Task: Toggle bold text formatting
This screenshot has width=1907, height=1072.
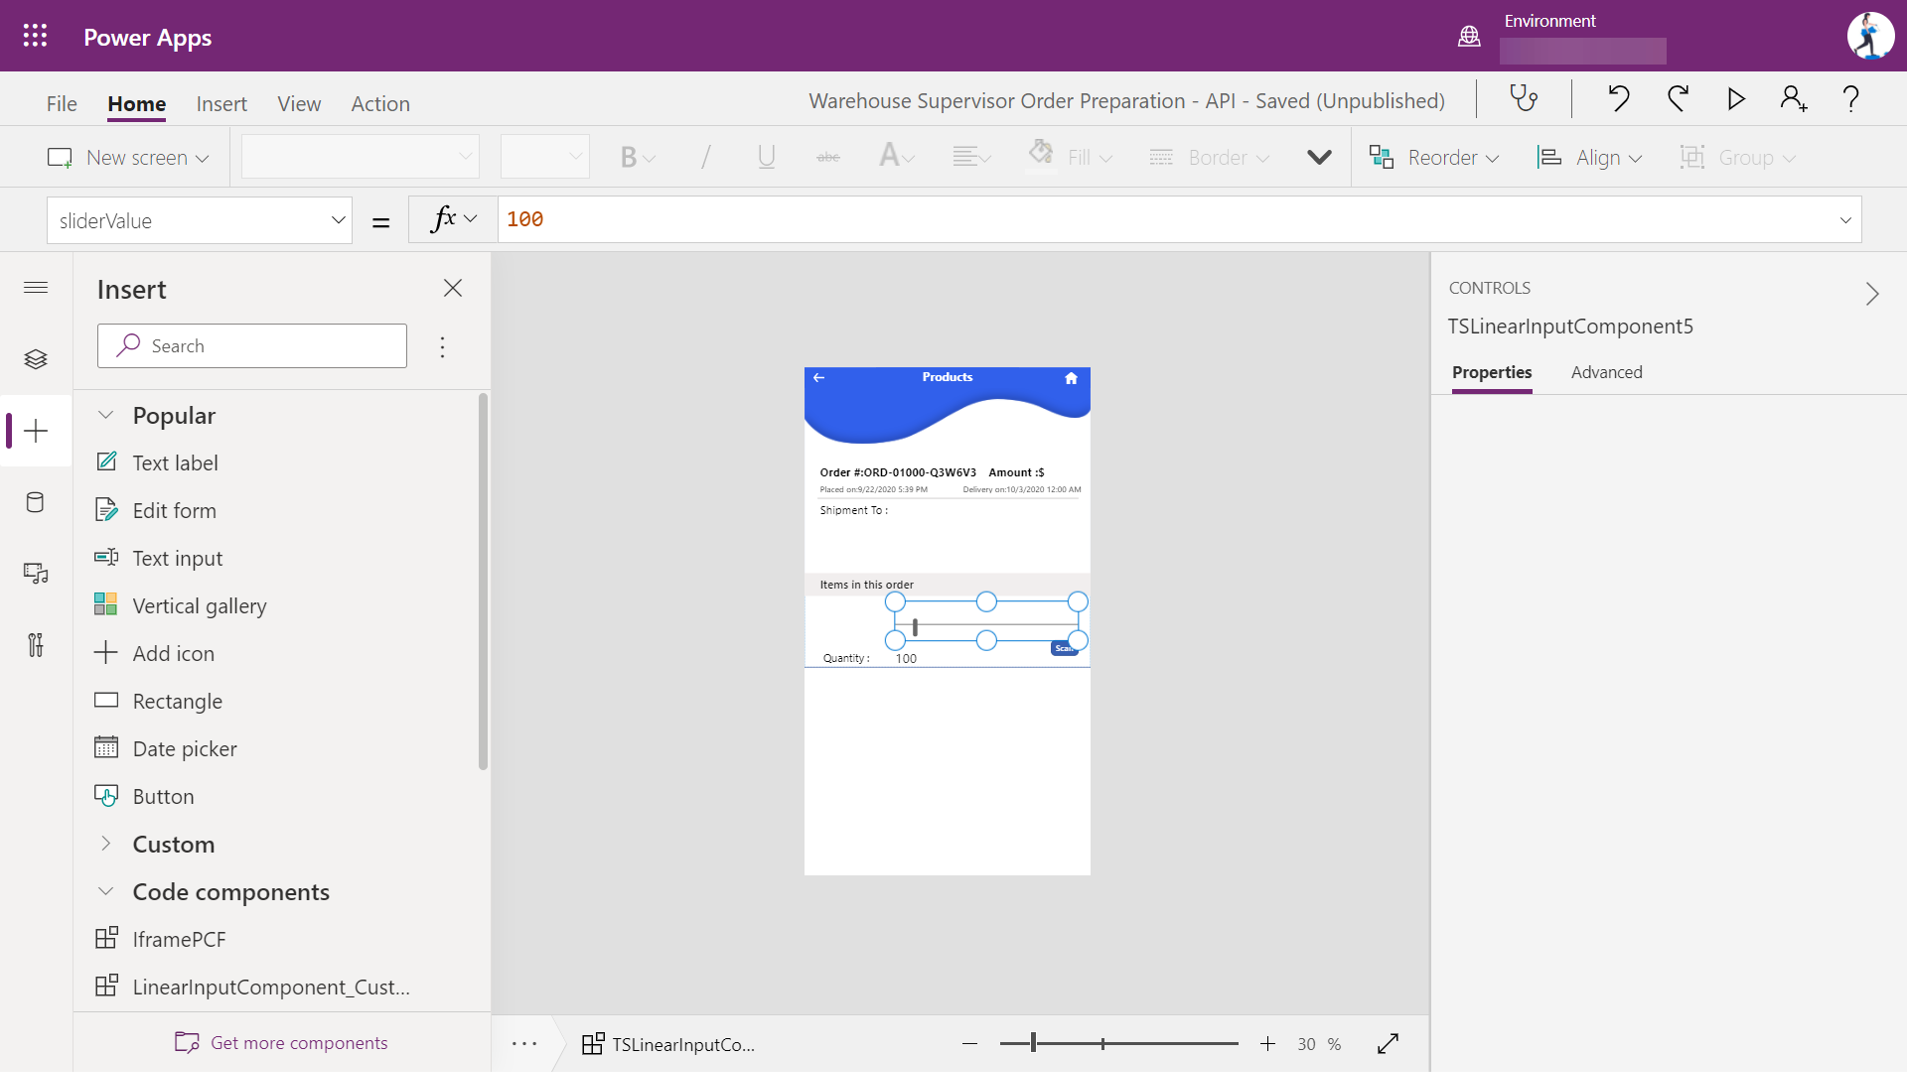Action: [x=630, y=156]
